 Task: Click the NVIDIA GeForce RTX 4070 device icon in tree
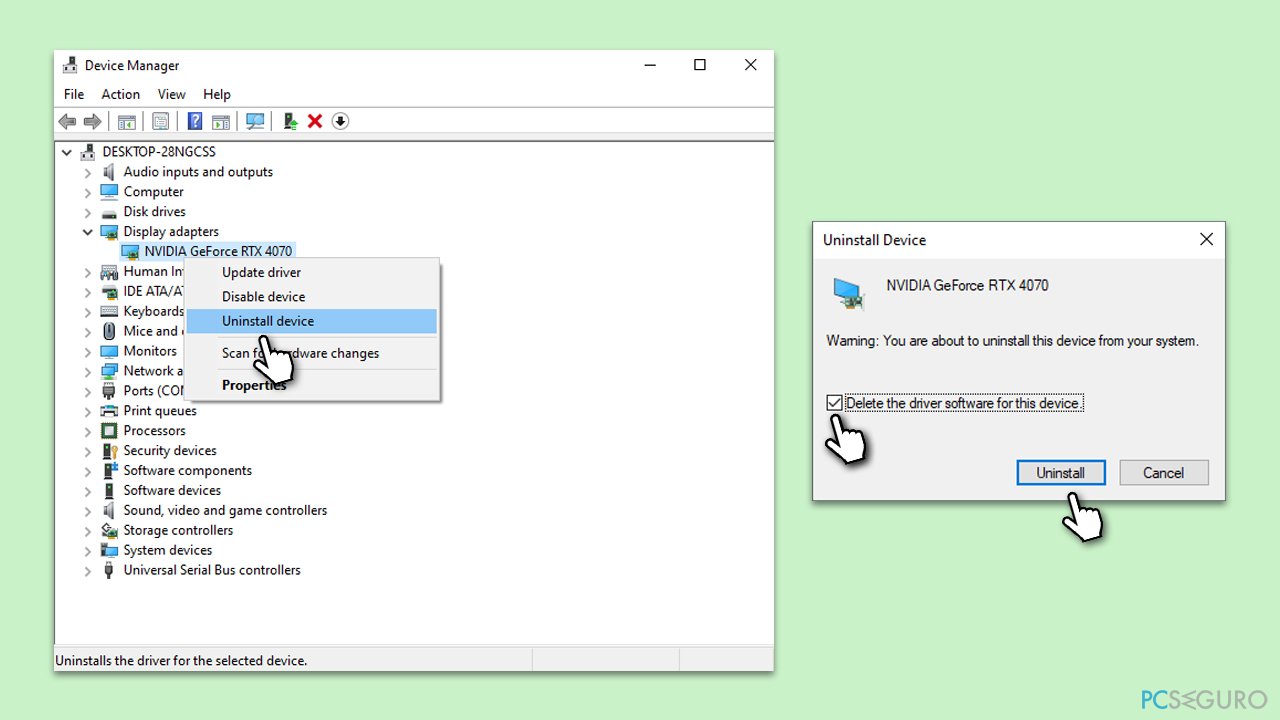[130, 252]
